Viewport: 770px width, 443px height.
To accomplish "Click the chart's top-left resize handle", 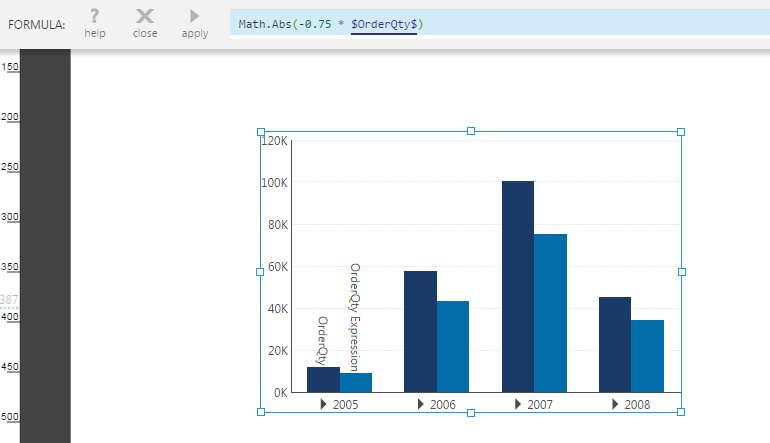I will (261, 132).
